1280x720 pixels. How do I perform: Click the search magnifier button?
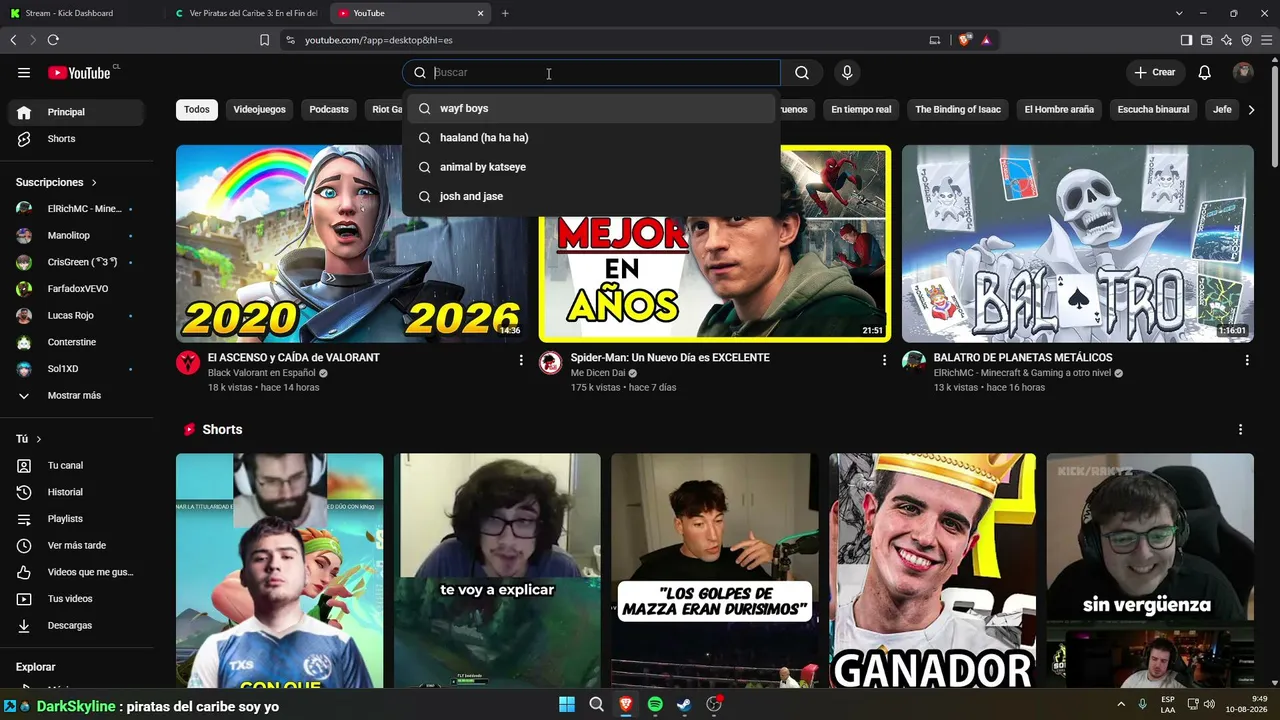(802, 72)
